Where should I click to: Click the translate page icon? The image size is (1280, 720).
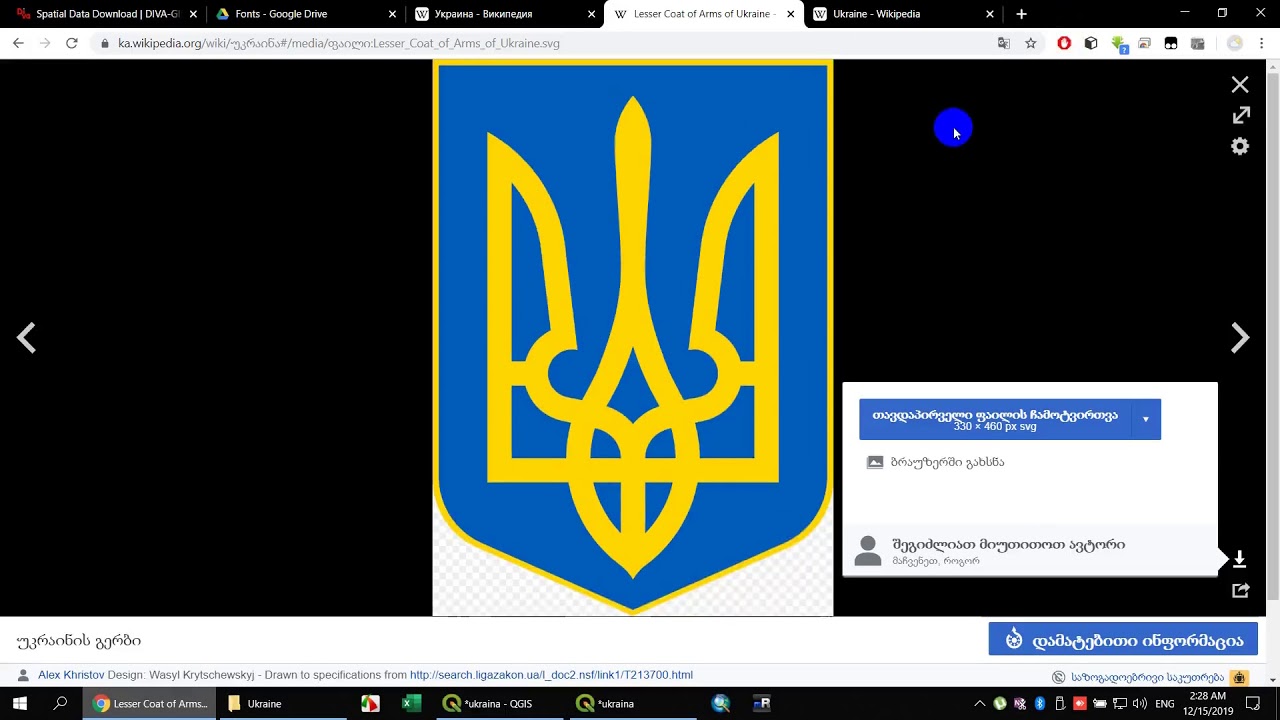(1004, 43)
